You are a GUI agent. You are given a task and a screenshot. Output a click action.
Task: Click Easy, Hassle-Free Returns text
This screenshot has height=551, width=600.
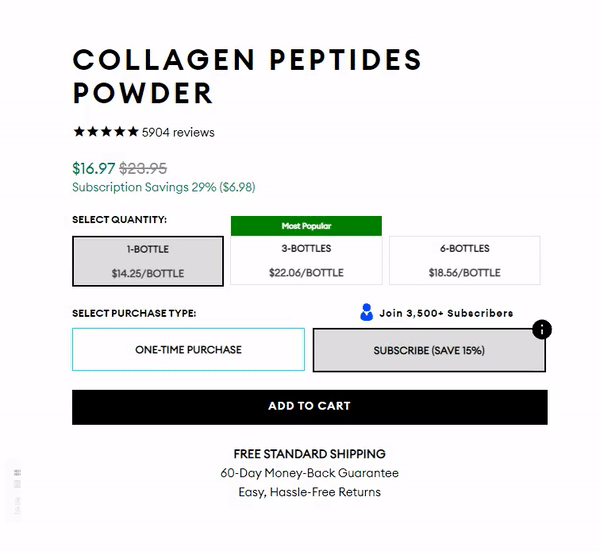coord(309,492)
